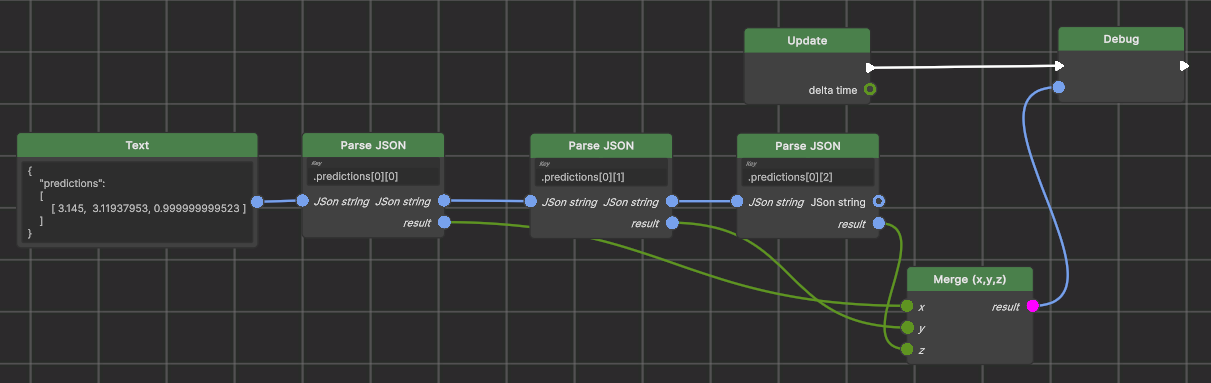Click the Debug node blue data input port
Viewport: 1211px width, 383px height.
1059,88
